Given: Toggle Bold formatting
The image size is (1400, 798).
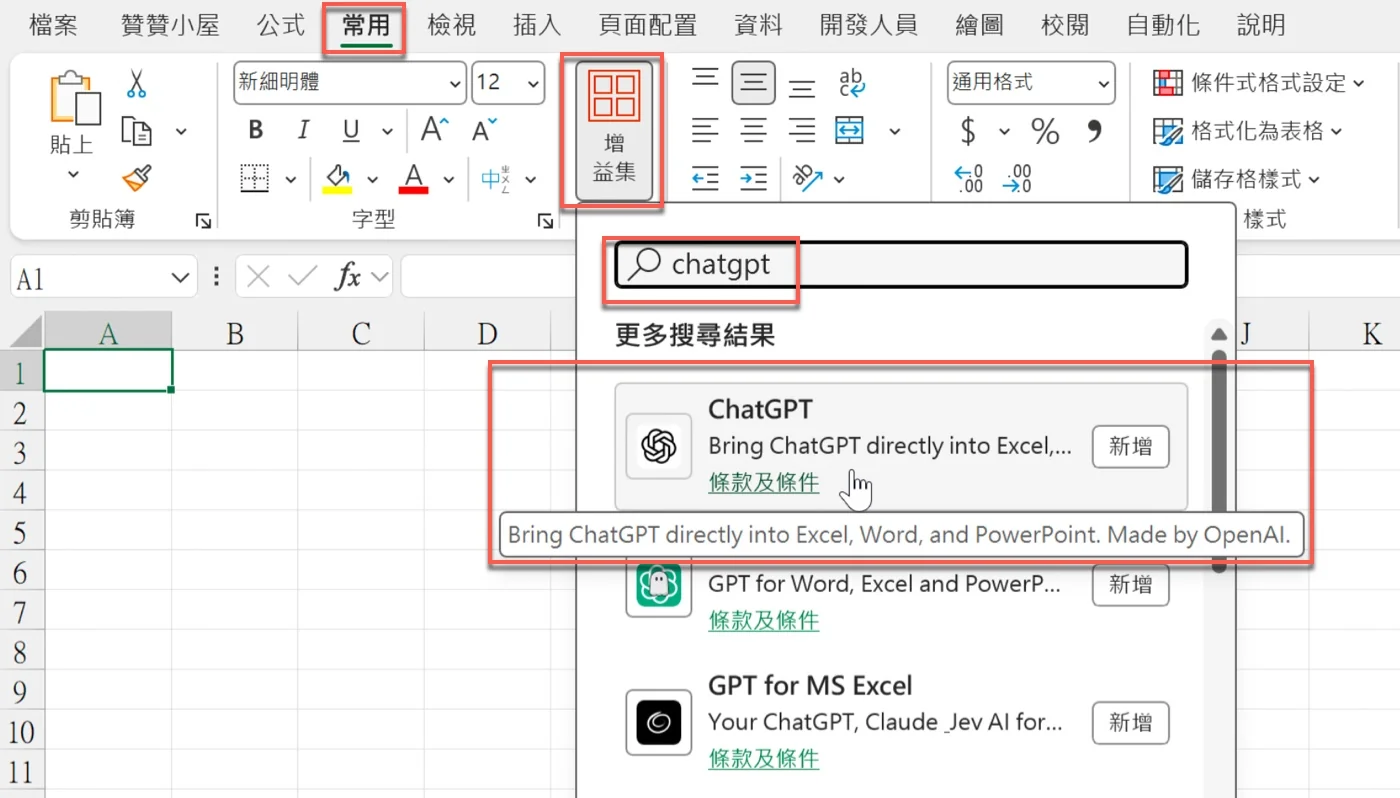Looking at the screenshot, I should pyautogui.click(x=256, y=130).
